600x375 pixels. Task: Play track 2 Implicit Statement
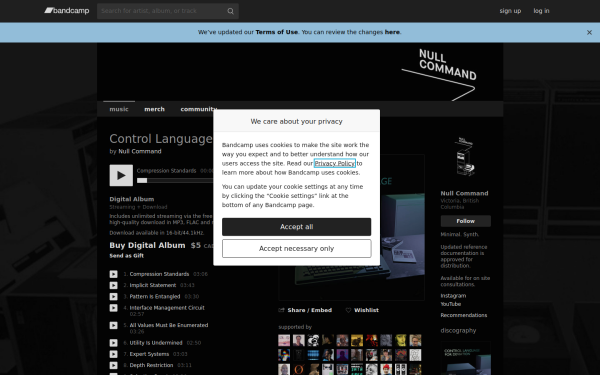[x=114, y=285]
